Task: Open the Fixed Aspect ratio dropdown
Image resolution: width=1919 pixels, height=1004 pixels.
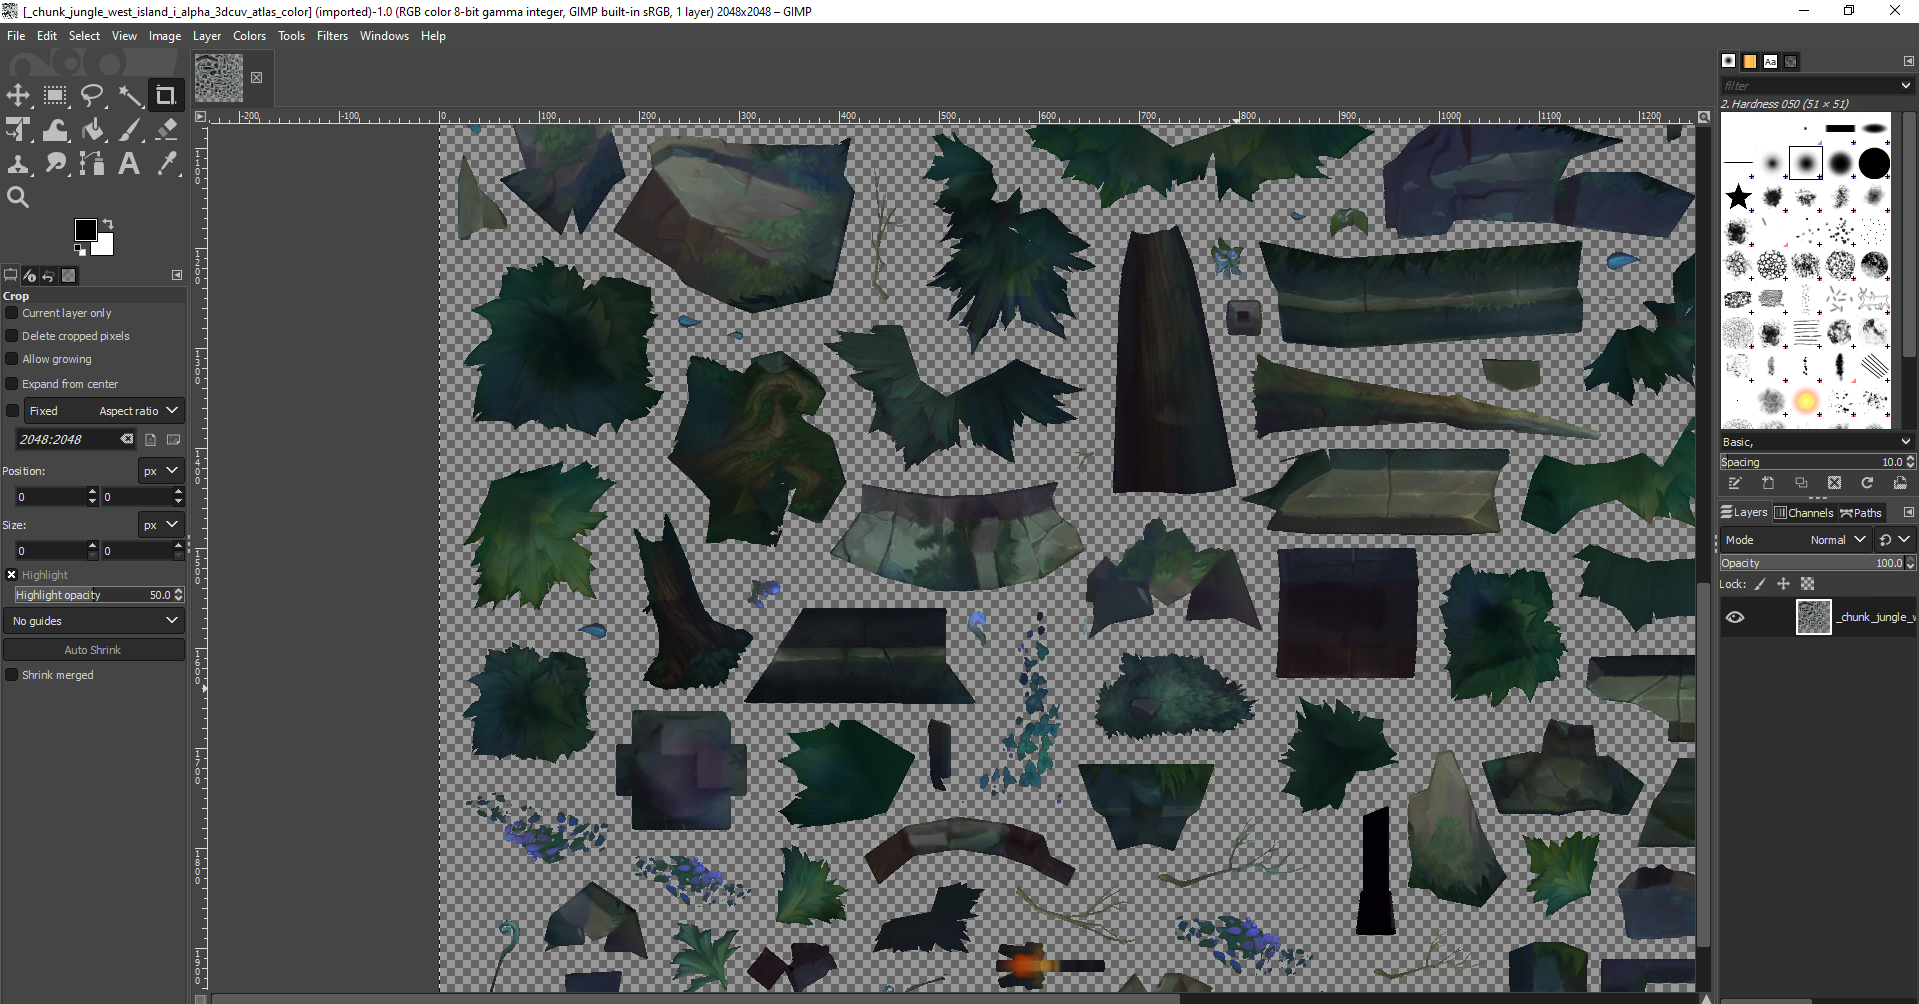Action: tap(104, 411)
